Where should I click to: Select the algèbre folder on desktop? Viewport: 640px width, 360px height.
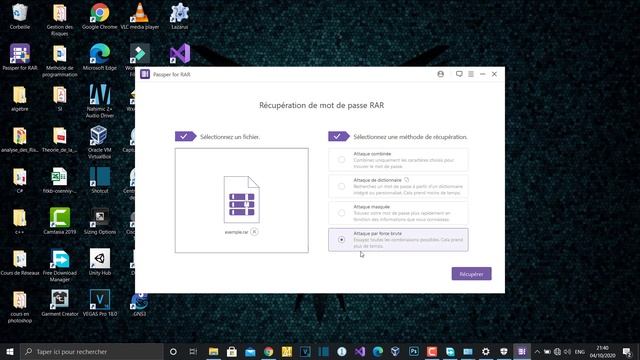20,98
